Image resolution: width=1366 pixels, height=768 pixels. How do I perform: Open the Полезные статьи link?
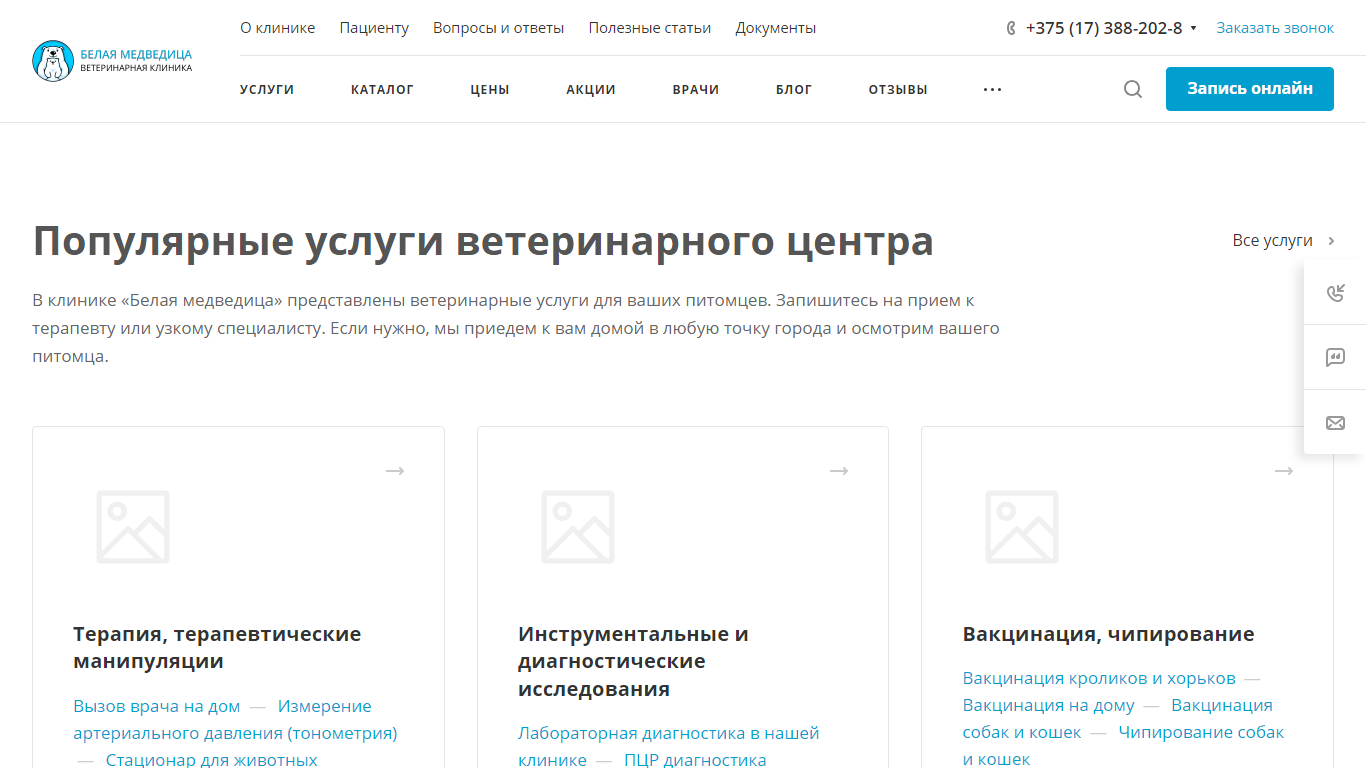click(650, 28)
